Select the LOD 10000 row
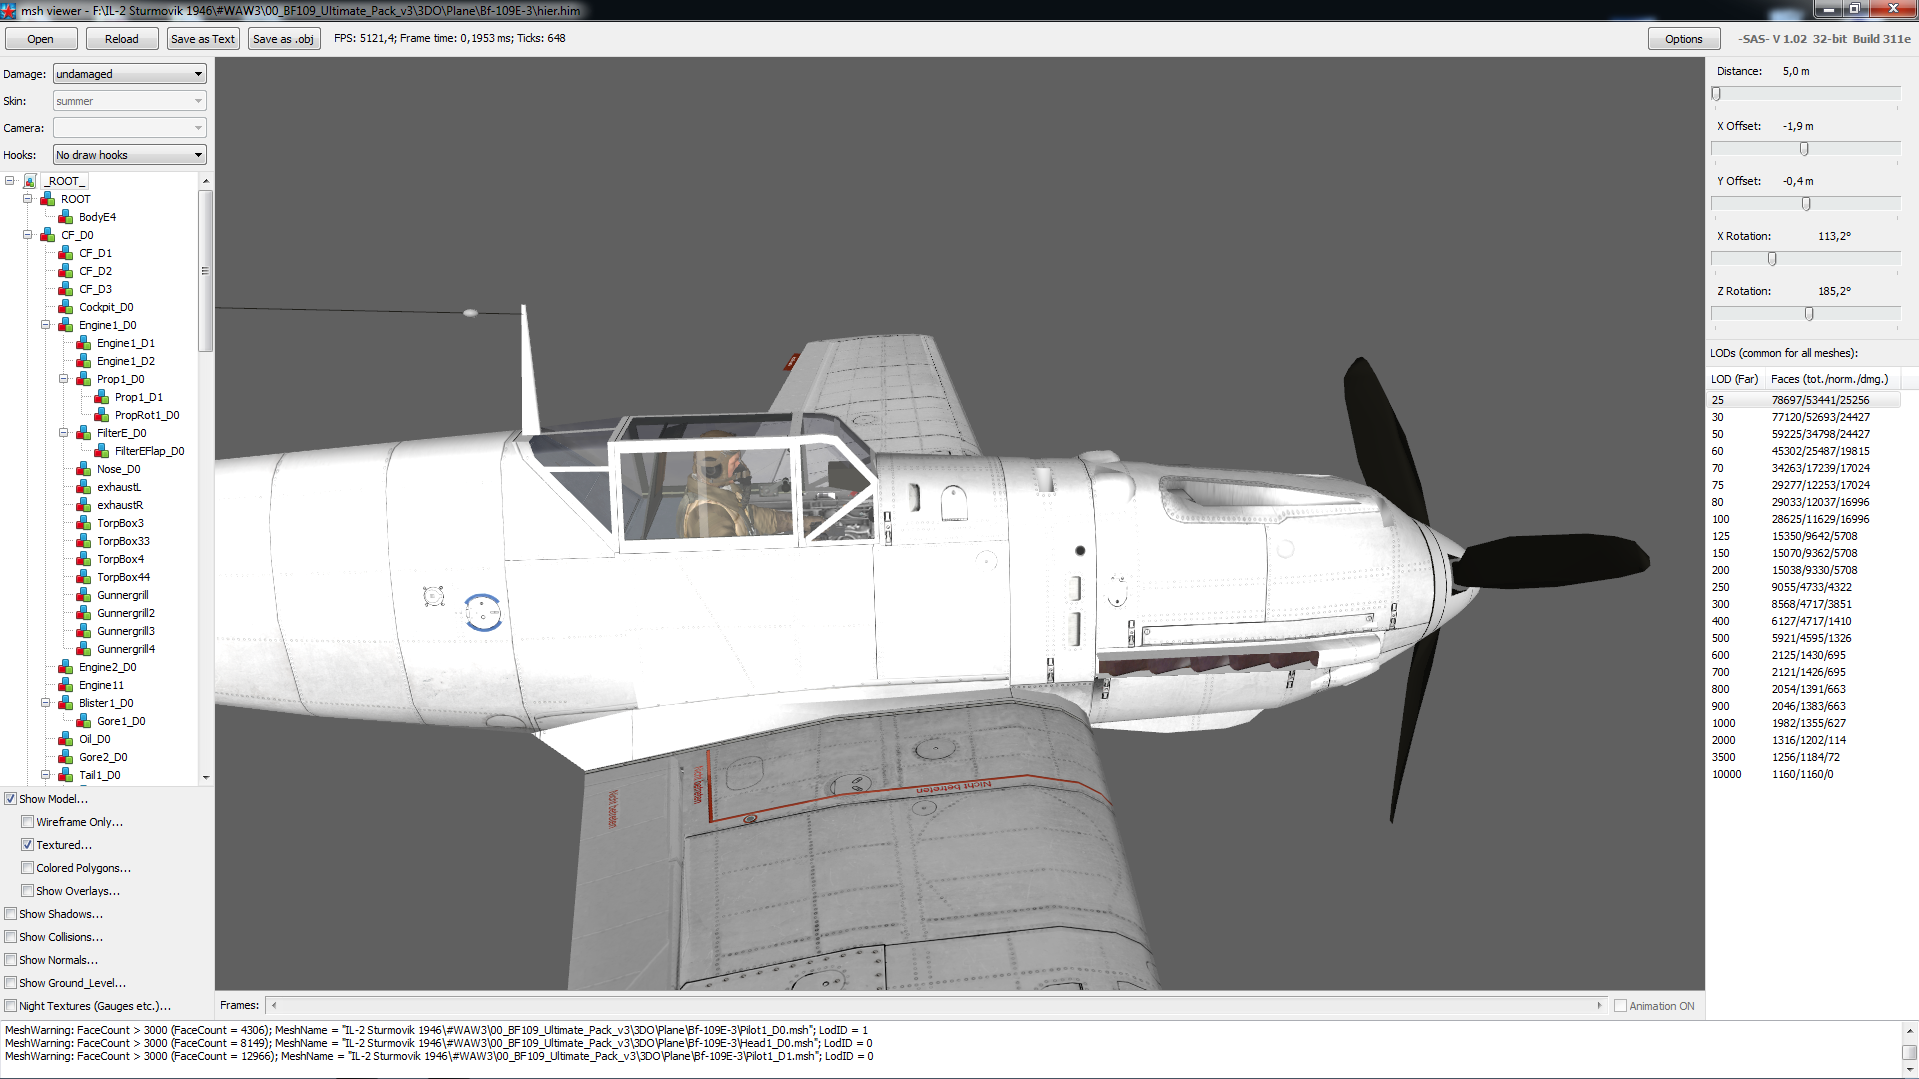 tap(1805, 774)
